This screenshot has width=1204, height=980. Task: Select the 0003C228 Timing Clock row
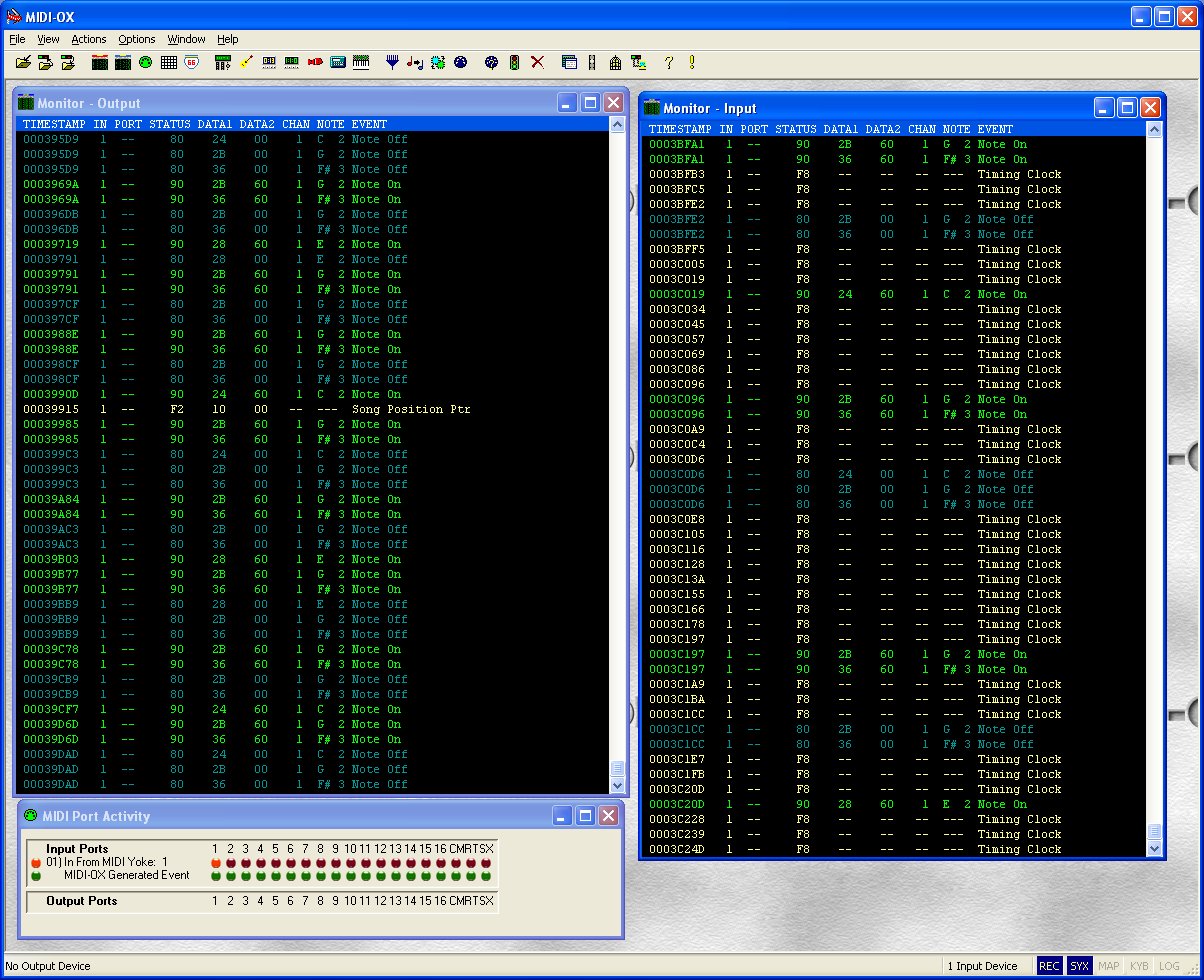[x=895, y=819]
